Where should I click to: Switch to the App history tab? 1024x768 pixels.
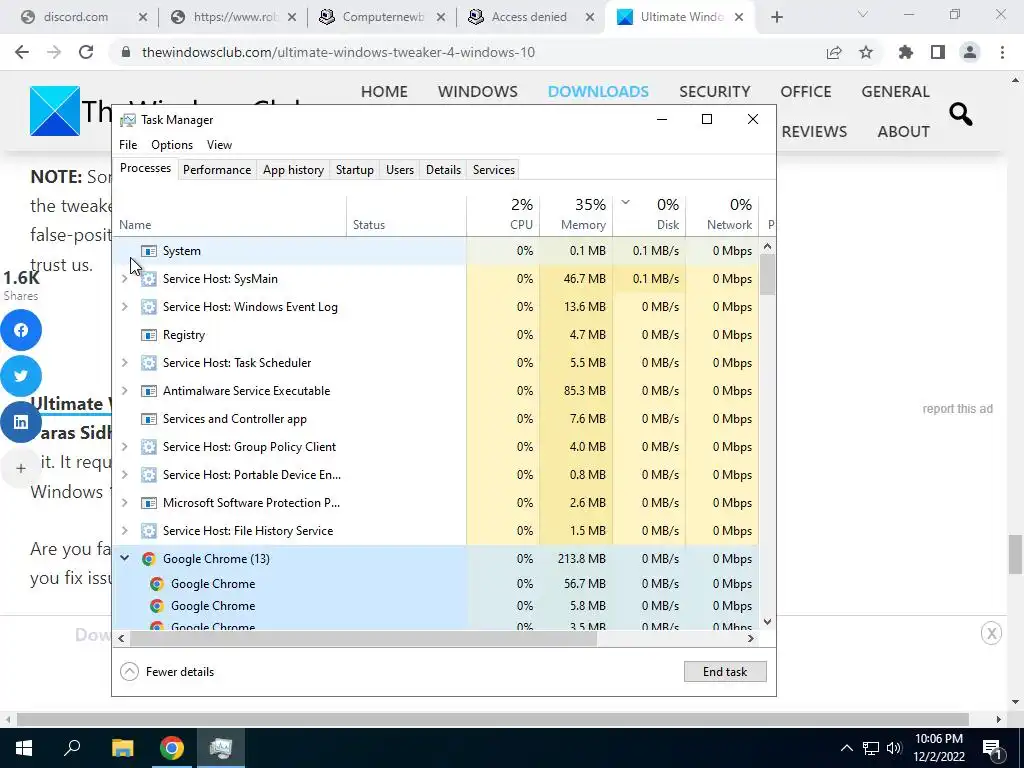click(293, 170)
